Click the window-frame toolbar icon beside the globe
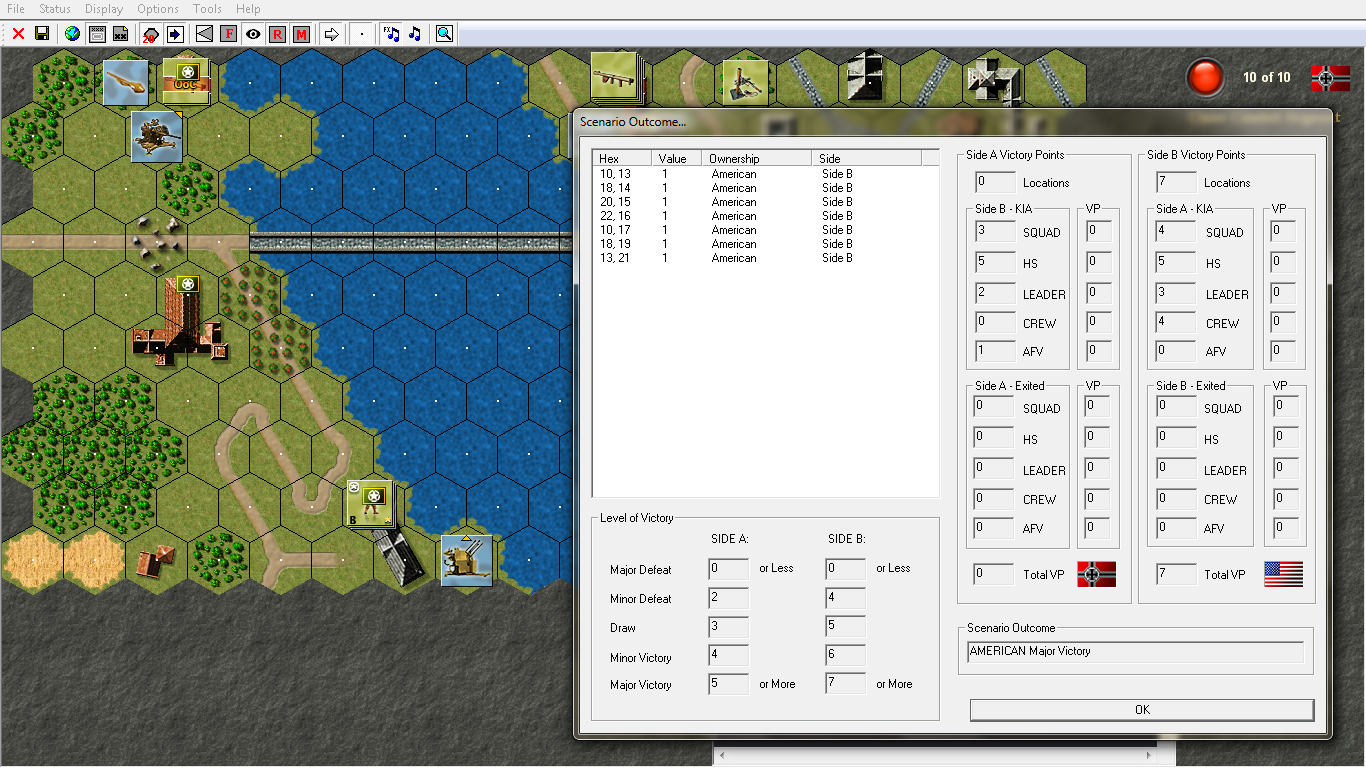 pyautogui.click(x=97, y=34)
